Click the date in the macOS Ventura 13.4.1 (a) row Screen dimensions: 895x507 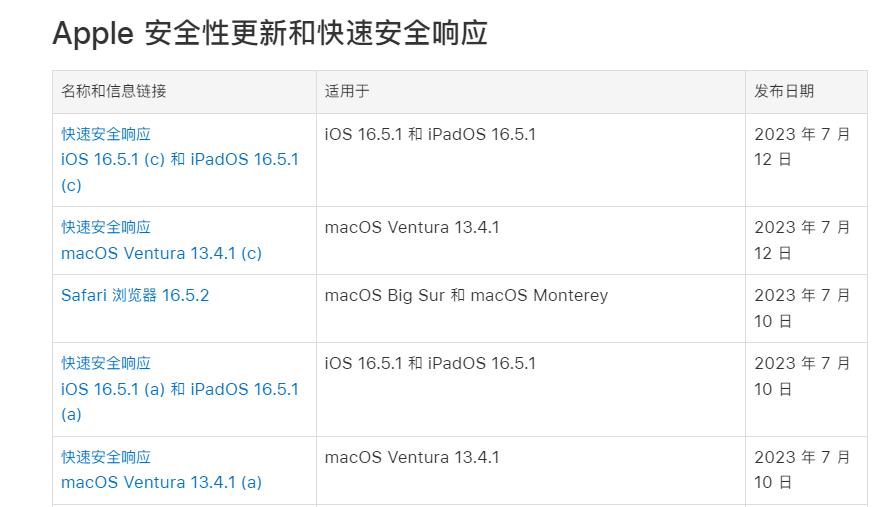click(802, 469)
